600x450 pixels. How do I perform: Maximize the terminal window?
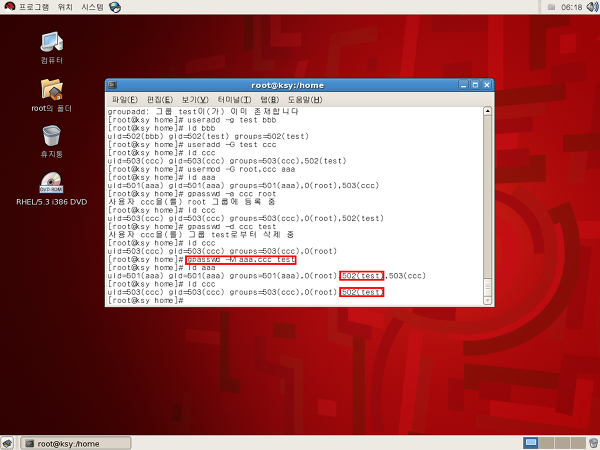pos(475,85)
